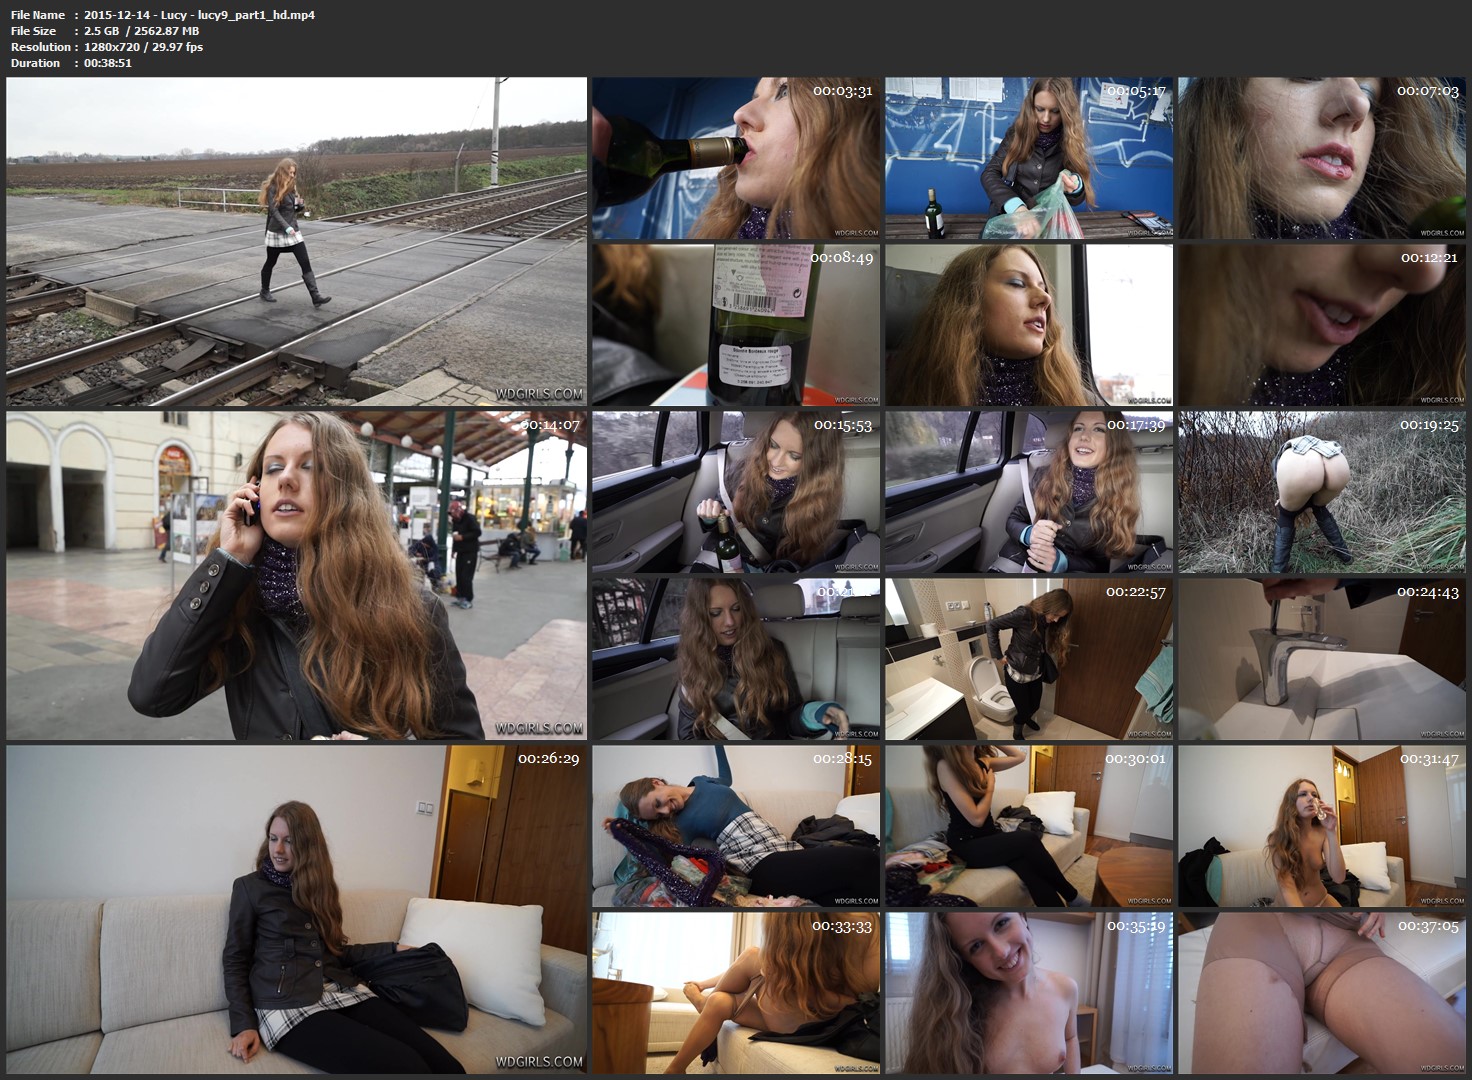Click the WDGIRLS.COM watermark on the railway frame
Viewport: 1472px width, 1080px height.
tap(544, 394)
